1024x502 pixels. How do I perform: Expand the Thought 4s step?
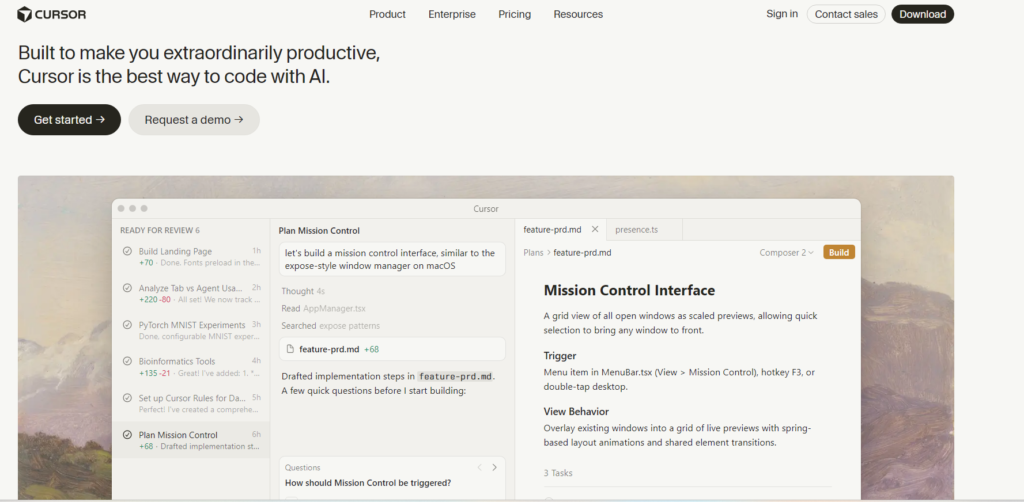coord(302,291)
